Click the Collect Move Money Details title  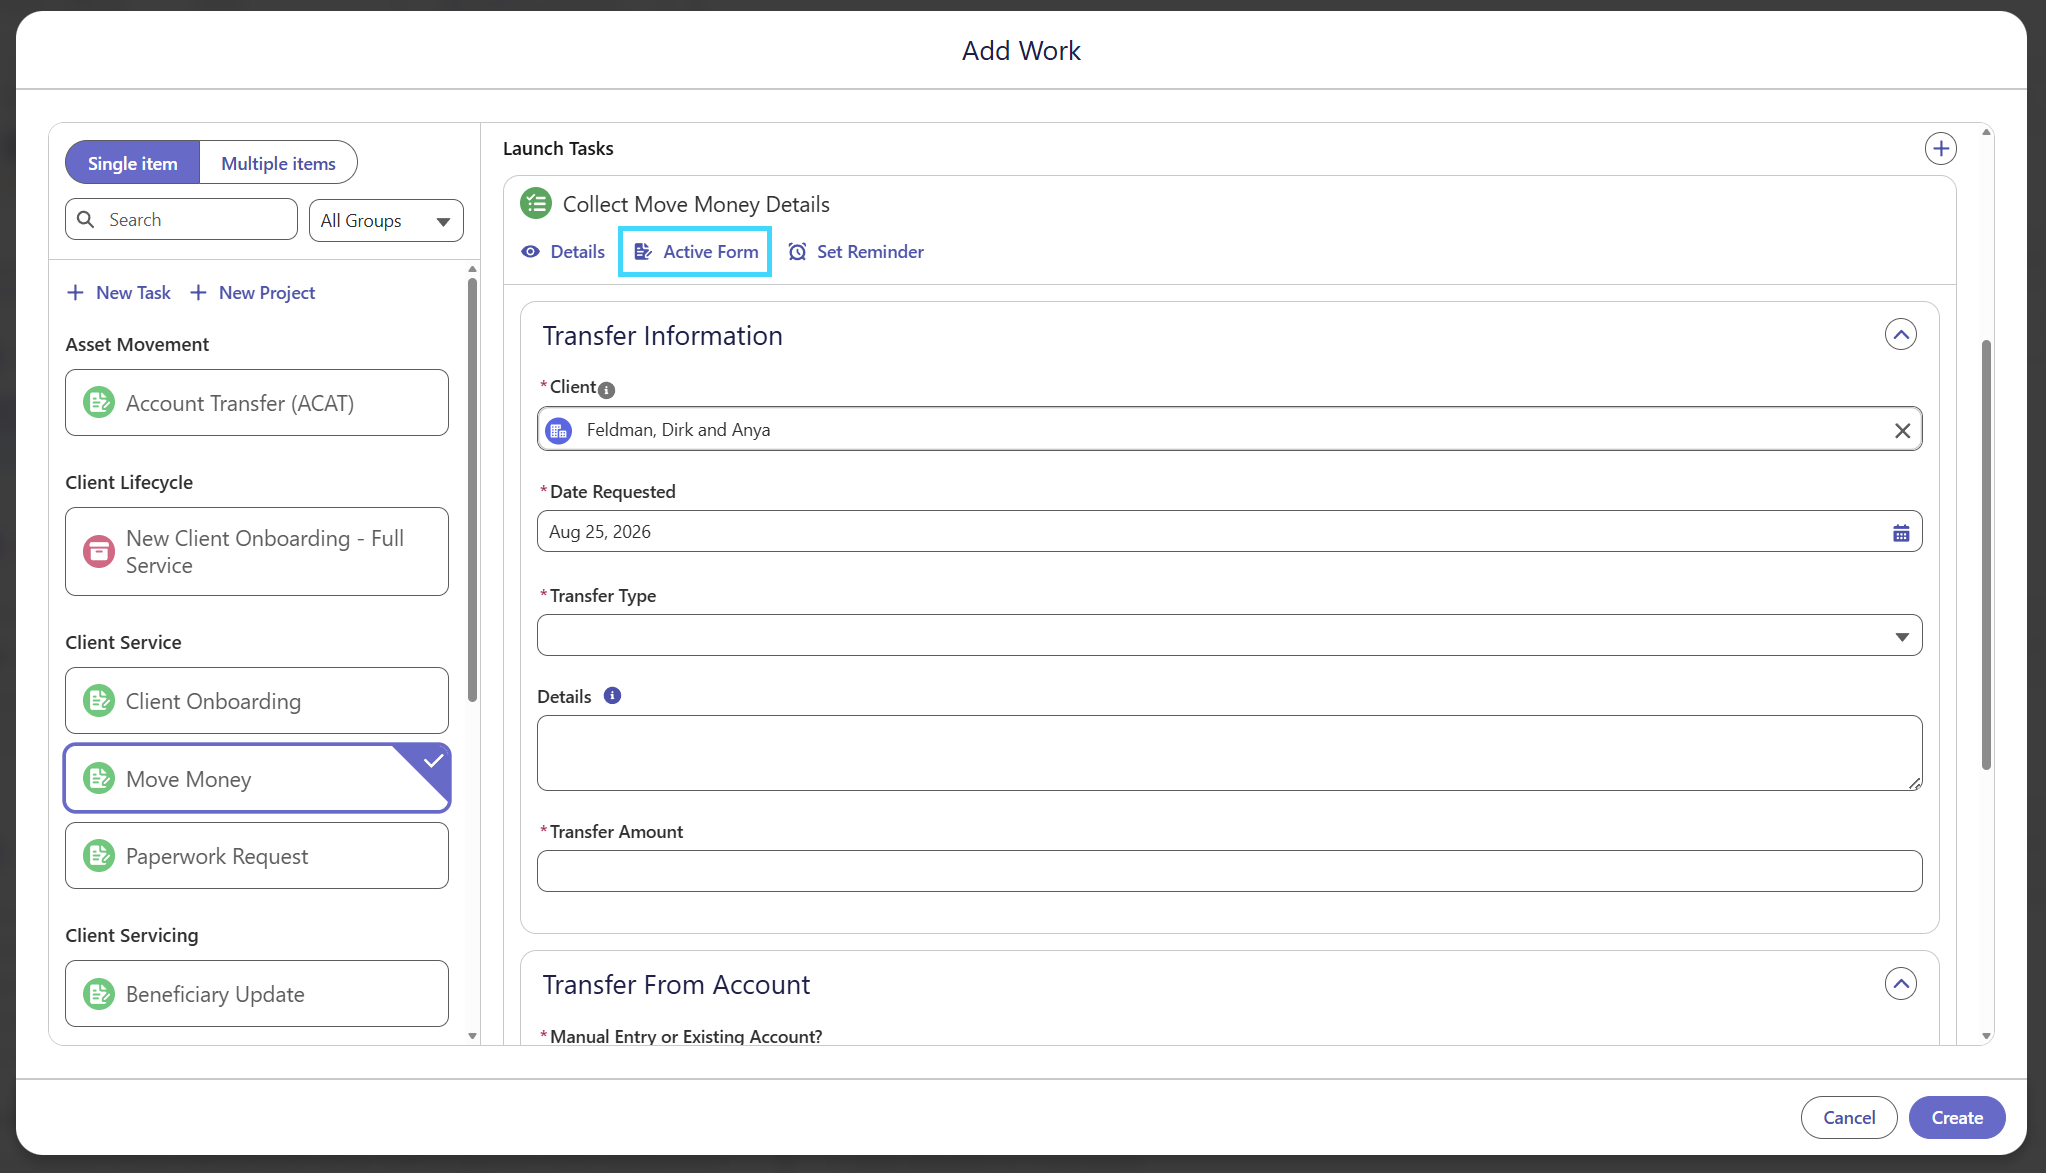(696, 205)
